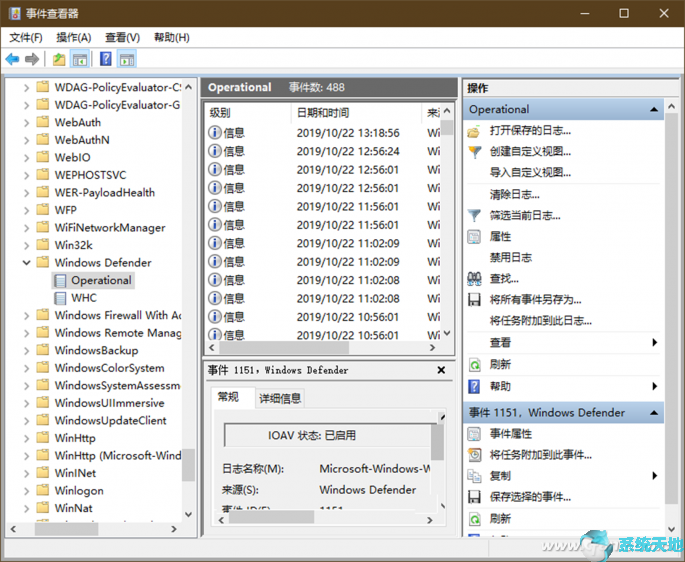Switch to the Details tab of event
The width and height of the screenshot is (685, 562).
point(280,398)
